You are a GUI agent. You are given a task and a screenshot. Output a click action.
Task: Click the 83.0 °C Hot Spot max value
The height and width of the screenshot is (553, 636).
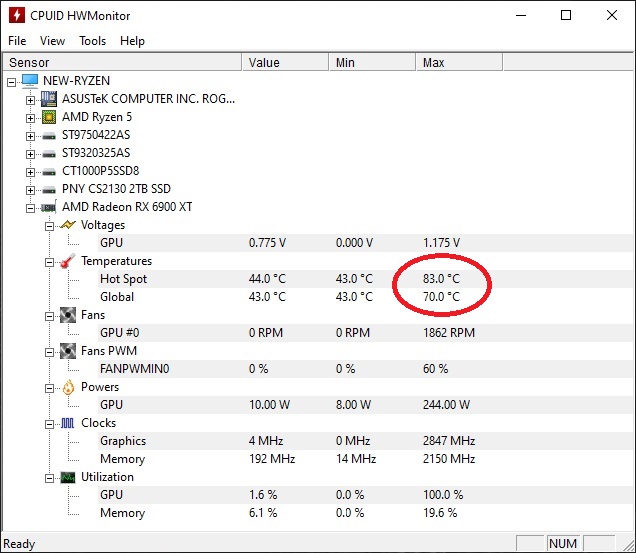pos(441,279)
